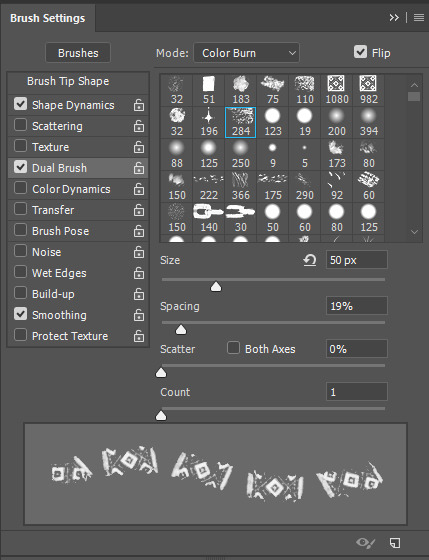Enable the Both Axes checkbox
This screenshot has height=560, width=429.
pos(233,348)
